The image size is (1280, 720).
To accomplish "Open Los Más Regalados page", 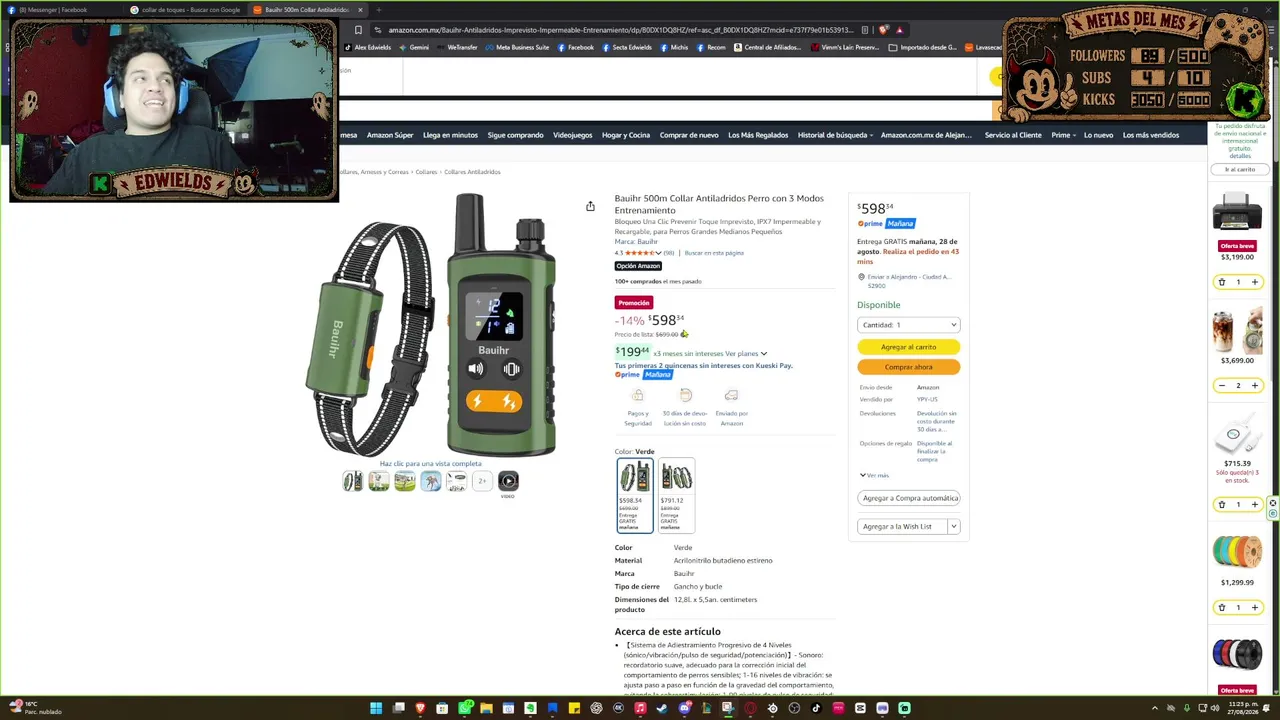I will pos(758,135).
